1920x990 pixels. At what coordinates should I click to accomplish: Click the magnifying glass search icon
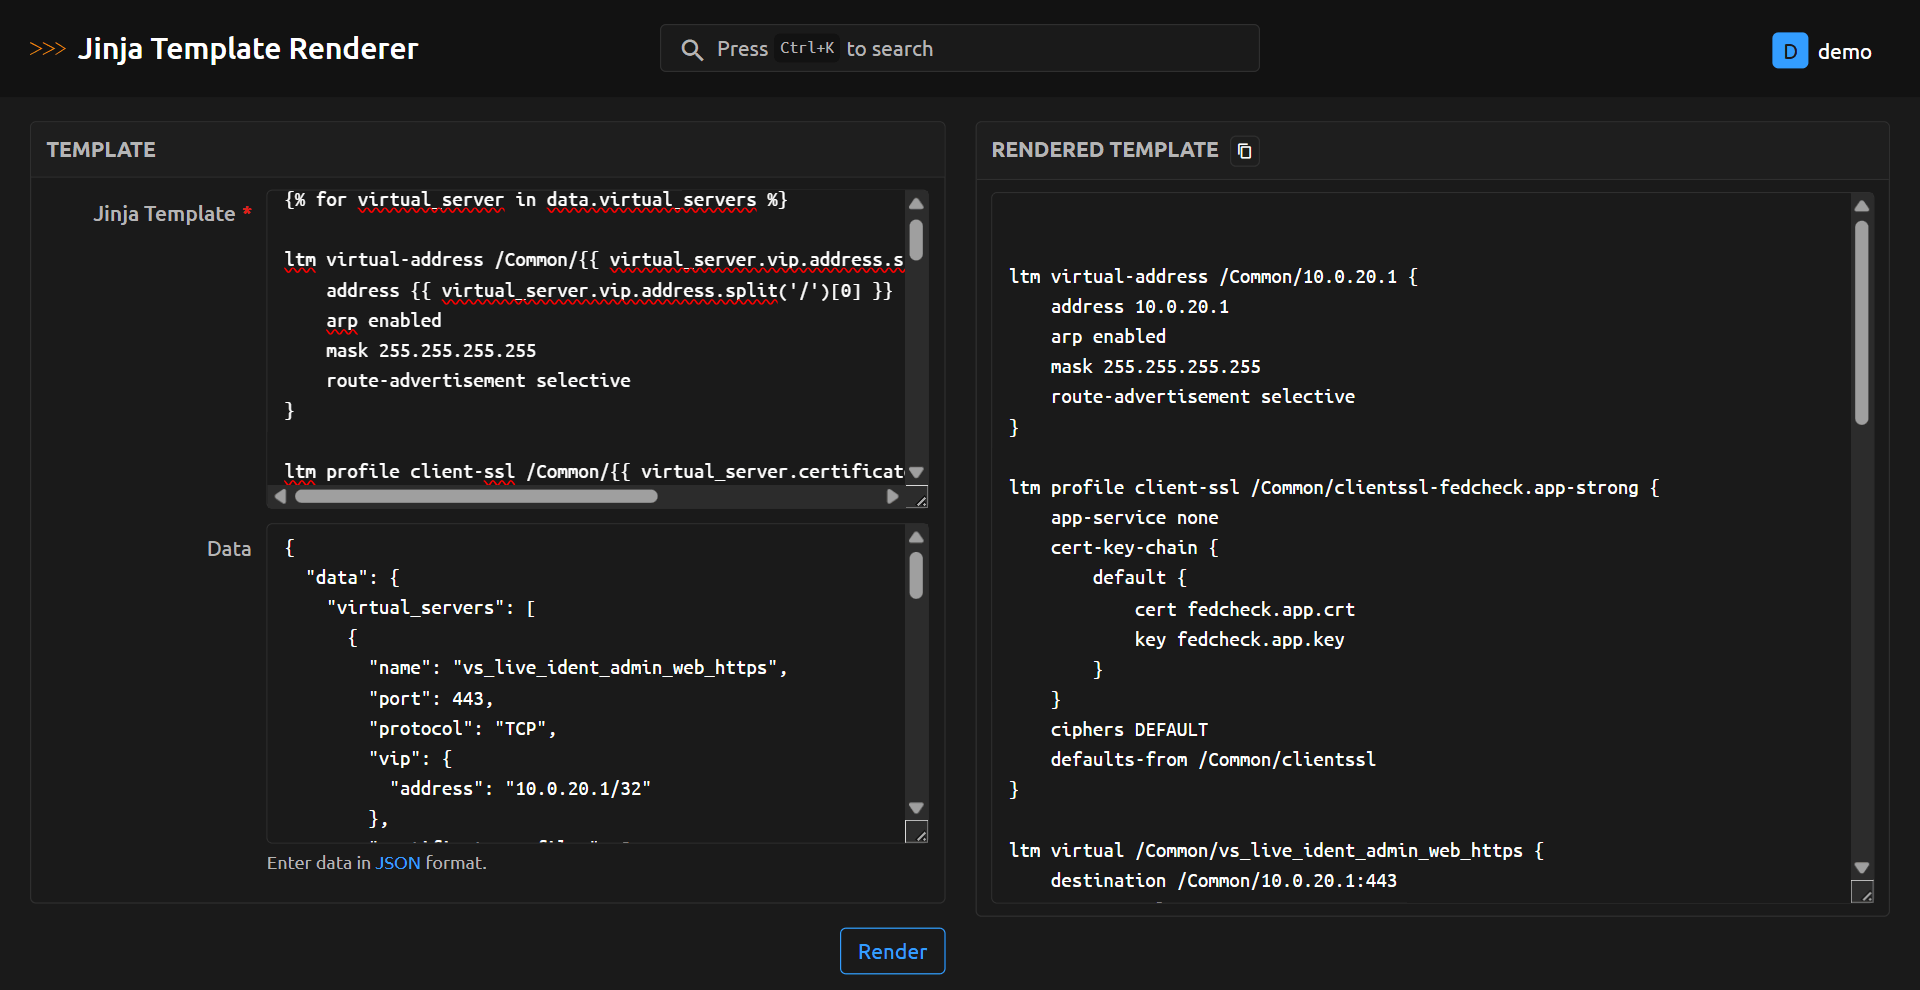(x=691, y=50)
